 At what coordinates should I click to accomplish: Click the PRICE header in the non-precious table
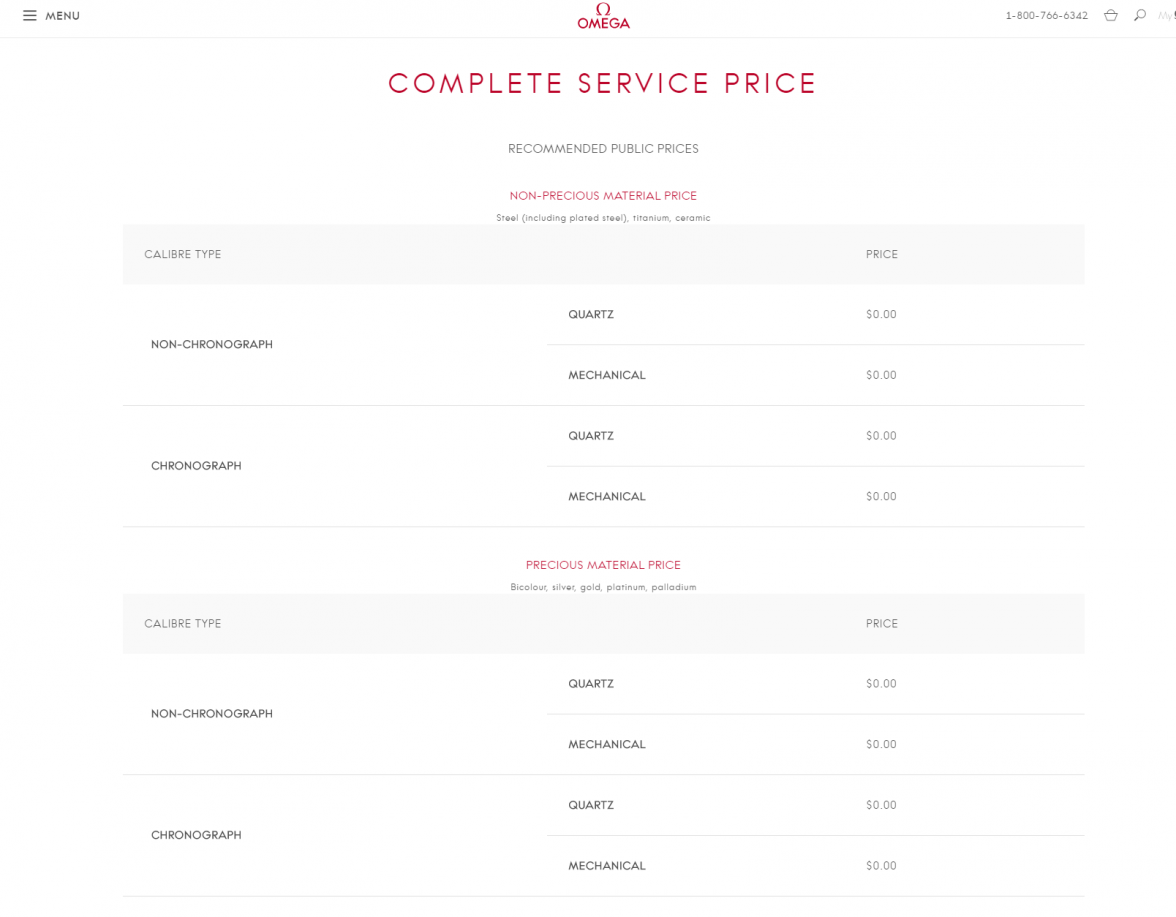tap(881, 254)
